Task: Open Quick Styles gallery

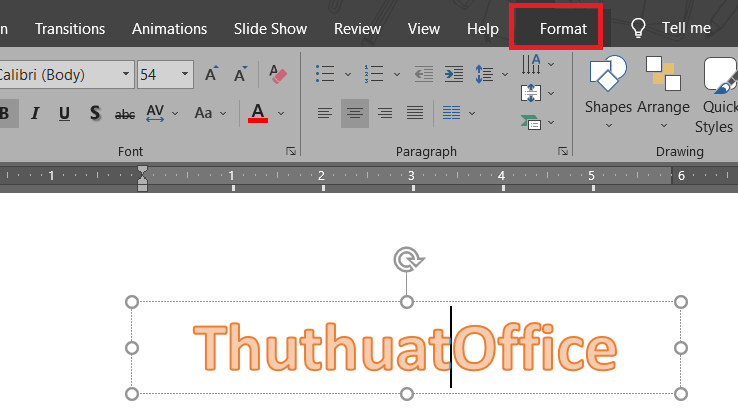Action: click(716, 95)
